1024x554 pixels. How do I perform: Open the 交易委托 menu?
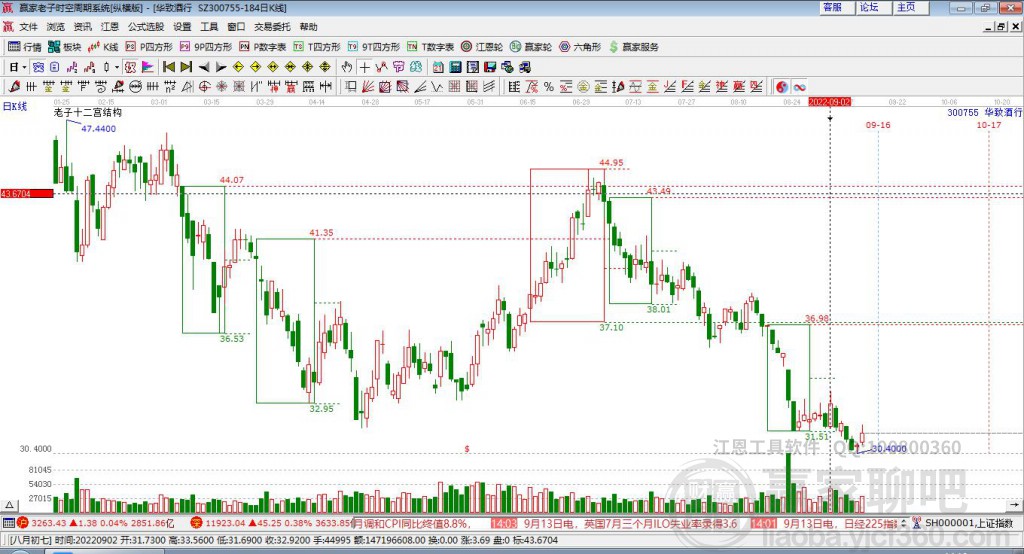[272, 27]
